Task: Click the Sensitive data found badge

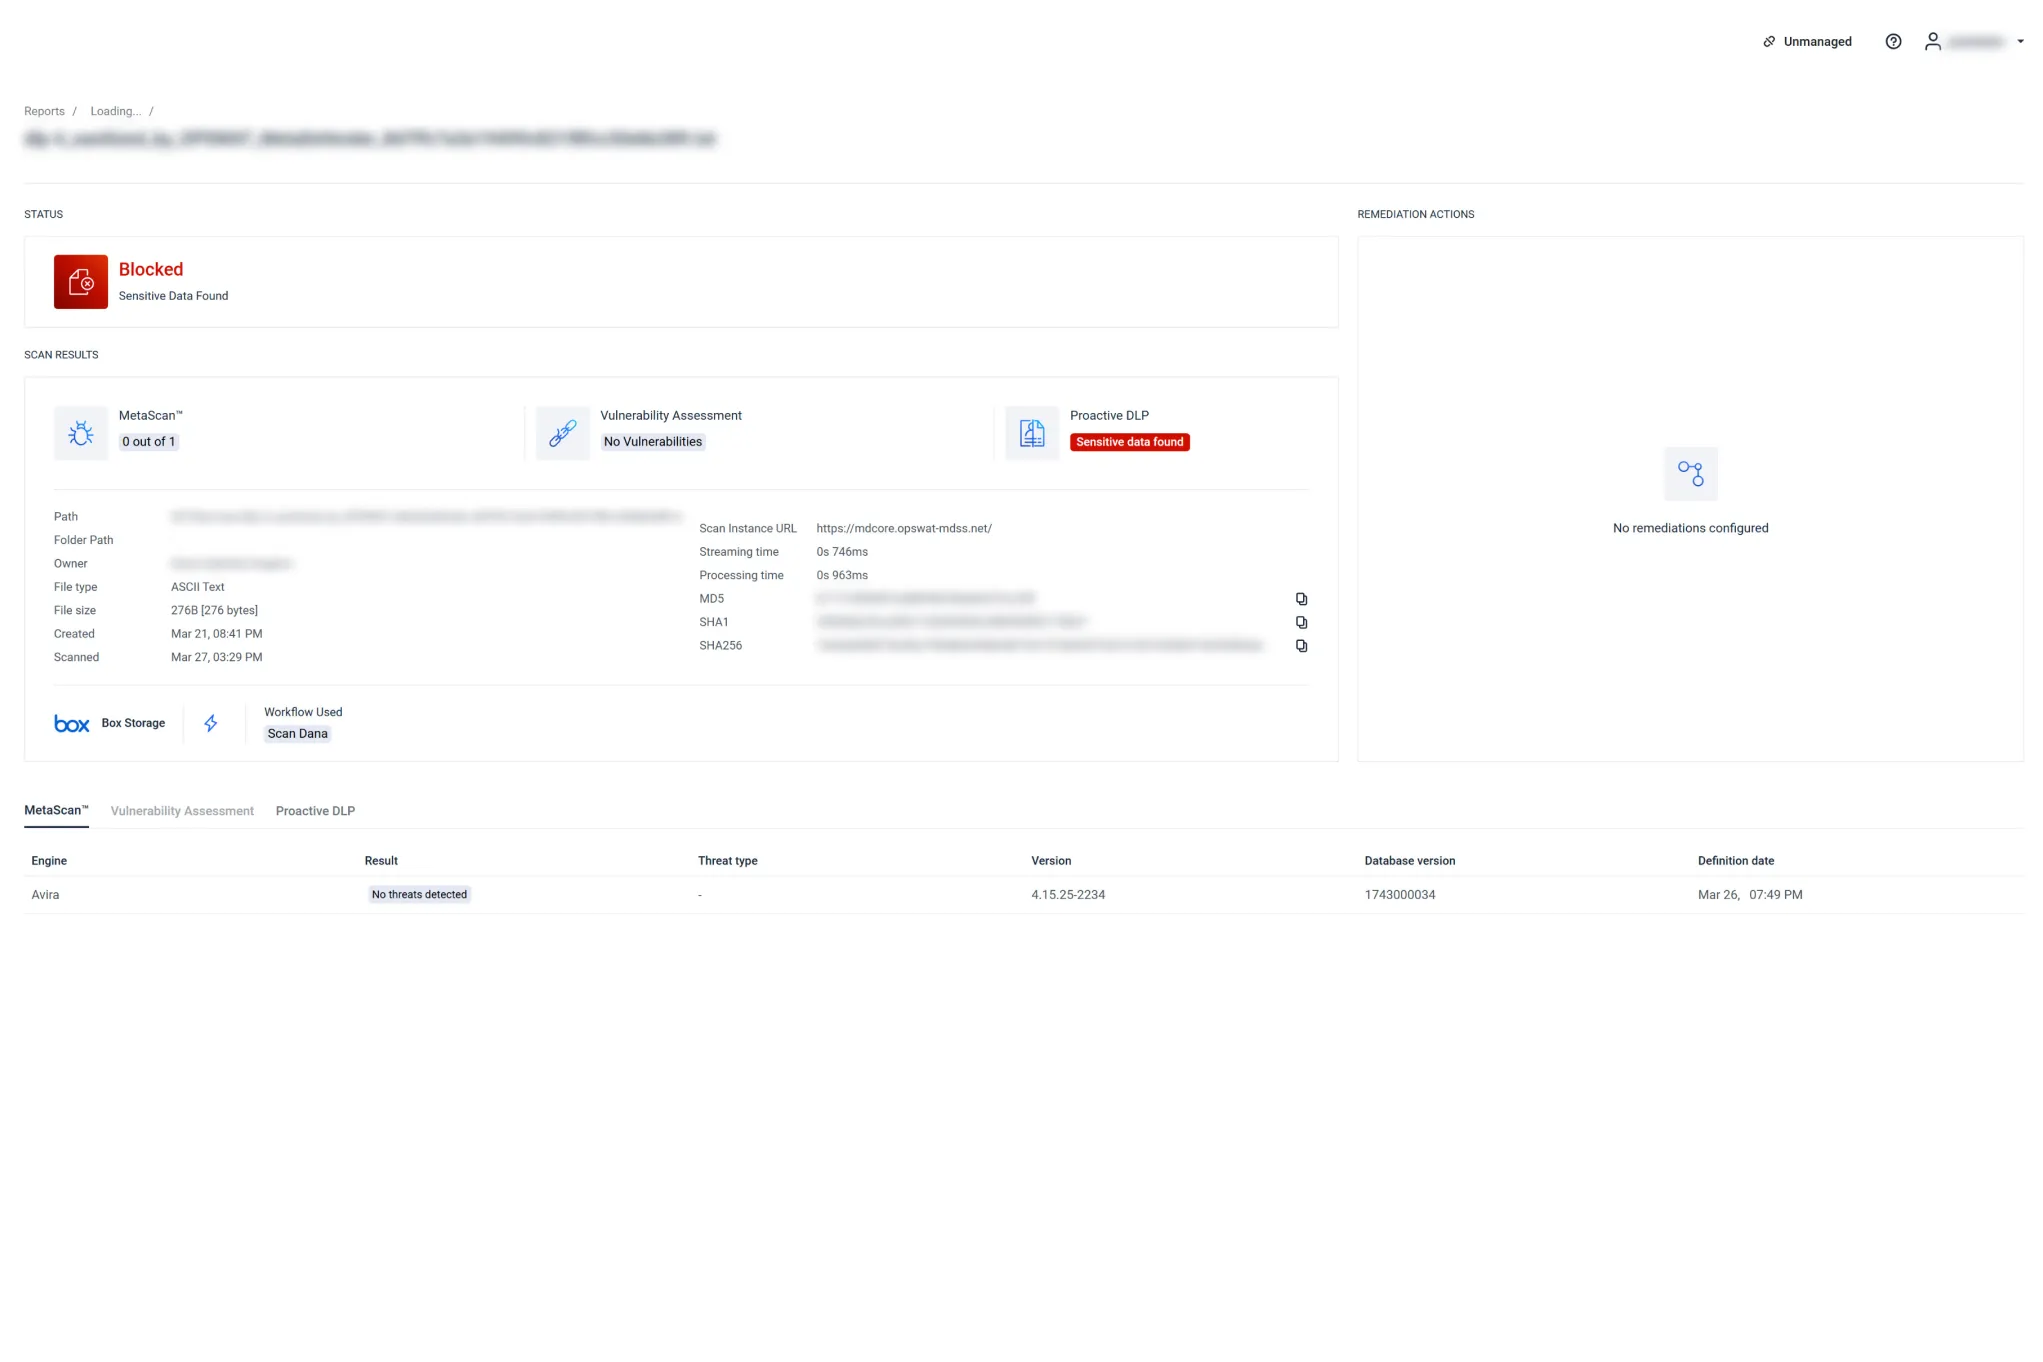Action: point(1129,442)
